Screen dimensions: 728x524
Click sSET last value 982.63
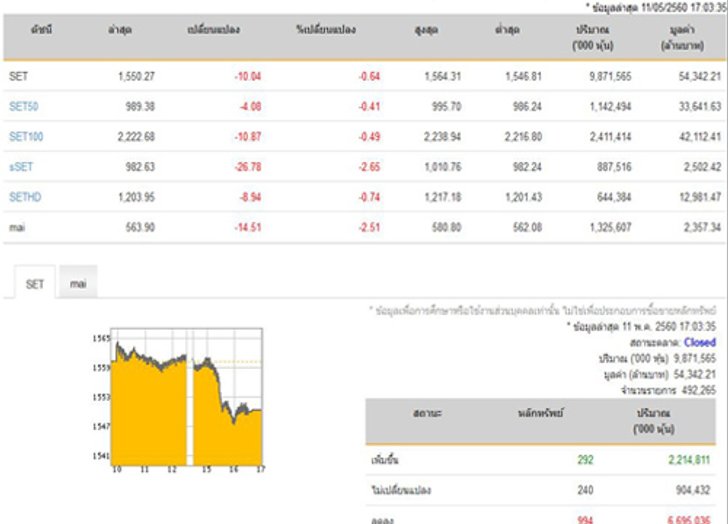tap(140, 167)
